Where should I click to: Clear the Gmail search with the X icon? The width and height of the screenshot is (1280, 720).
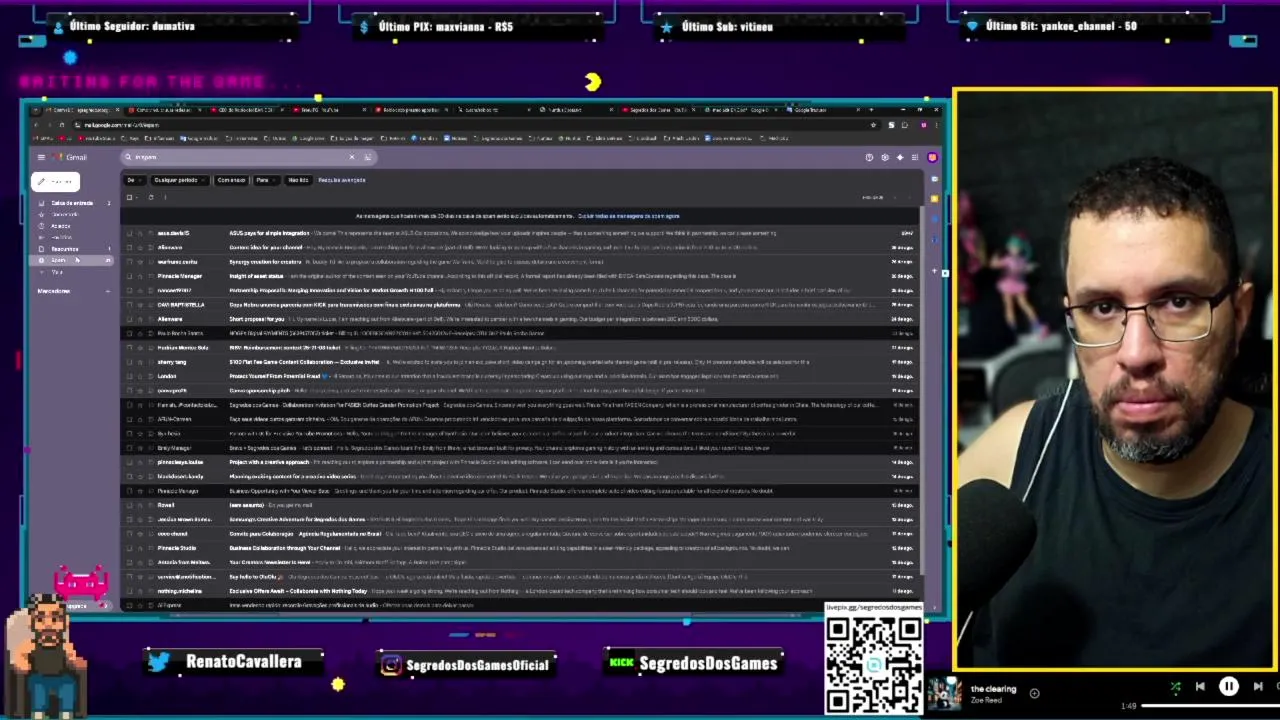coord(351,157)
